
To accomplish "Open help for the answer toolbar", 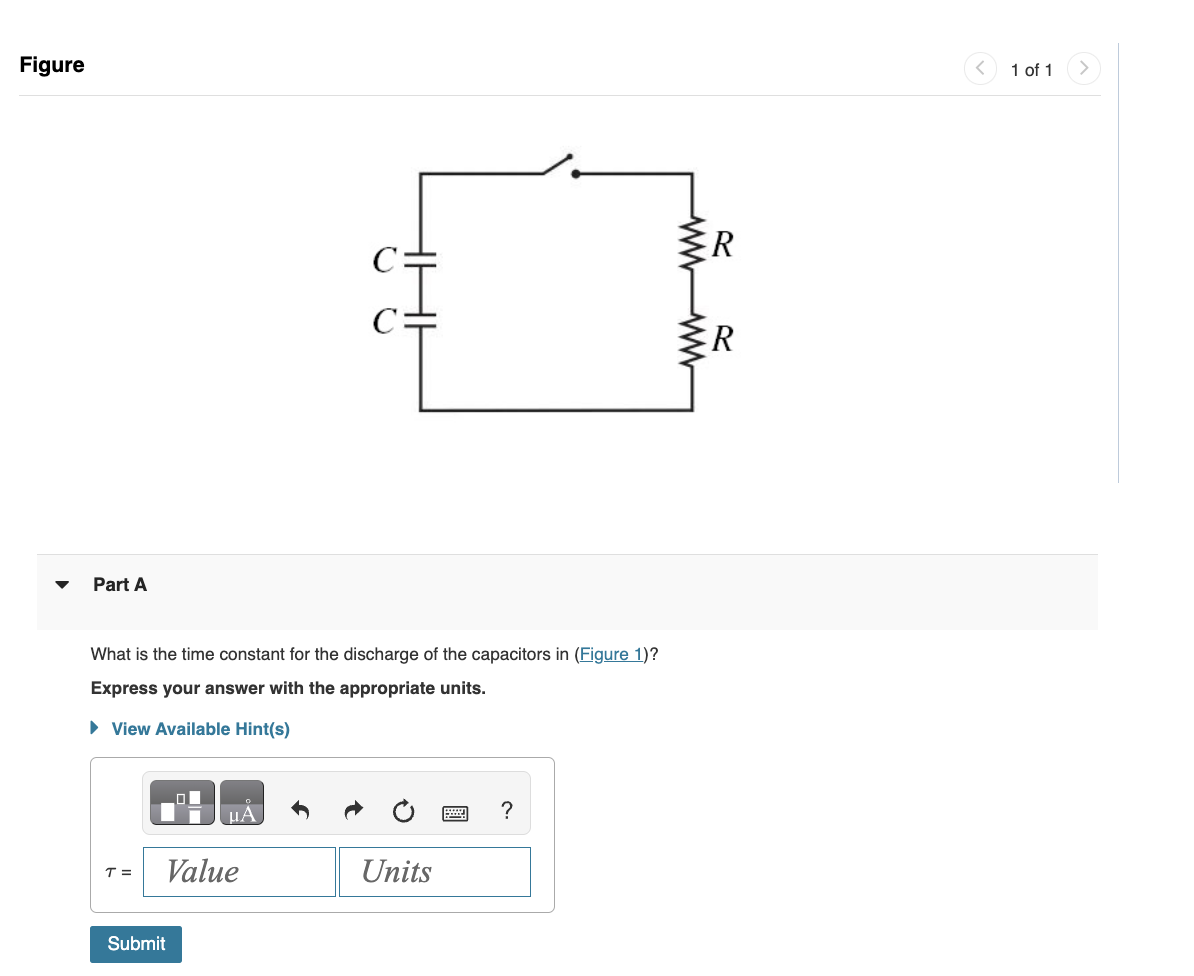I will pyautogui.click(x=506, y=811).
